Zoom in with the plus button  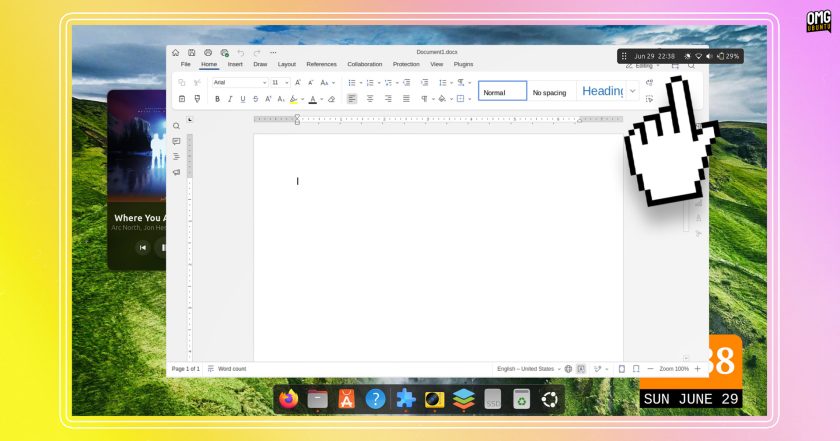coord(698,369)
